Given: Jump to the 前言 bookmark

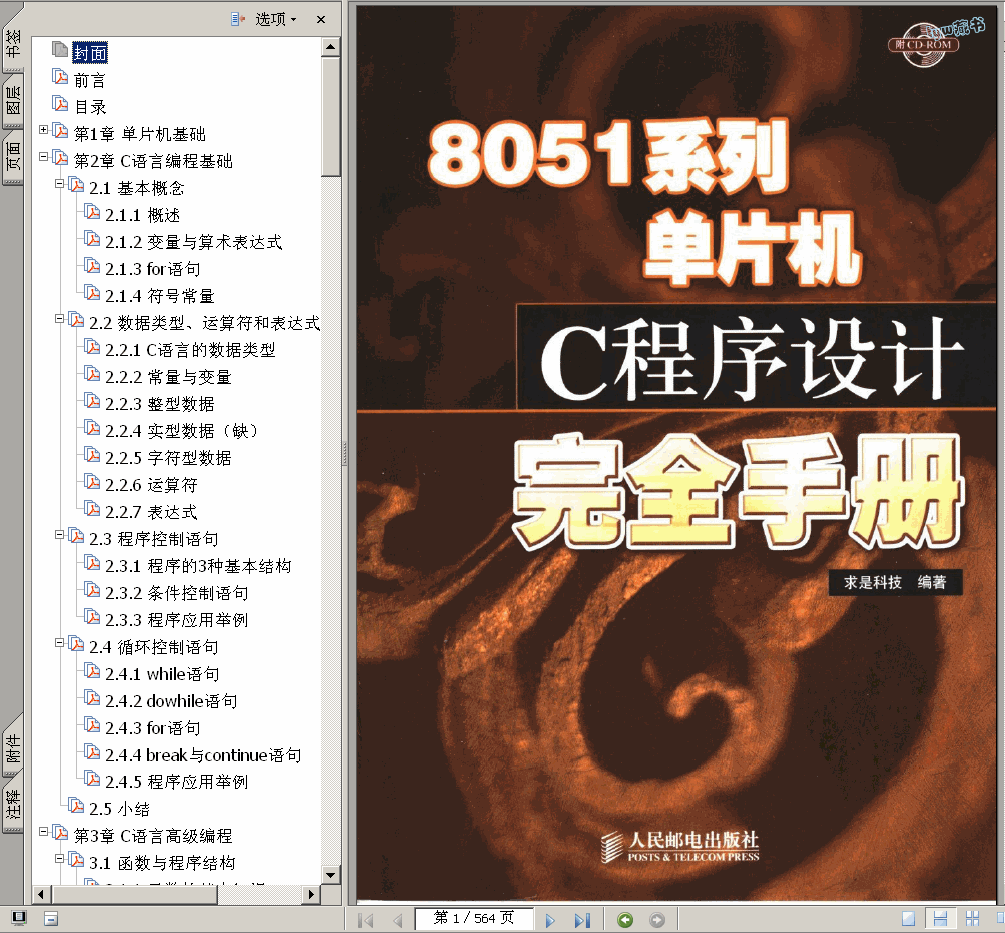Looking at the screenshot, I should (x=89, y=80).
